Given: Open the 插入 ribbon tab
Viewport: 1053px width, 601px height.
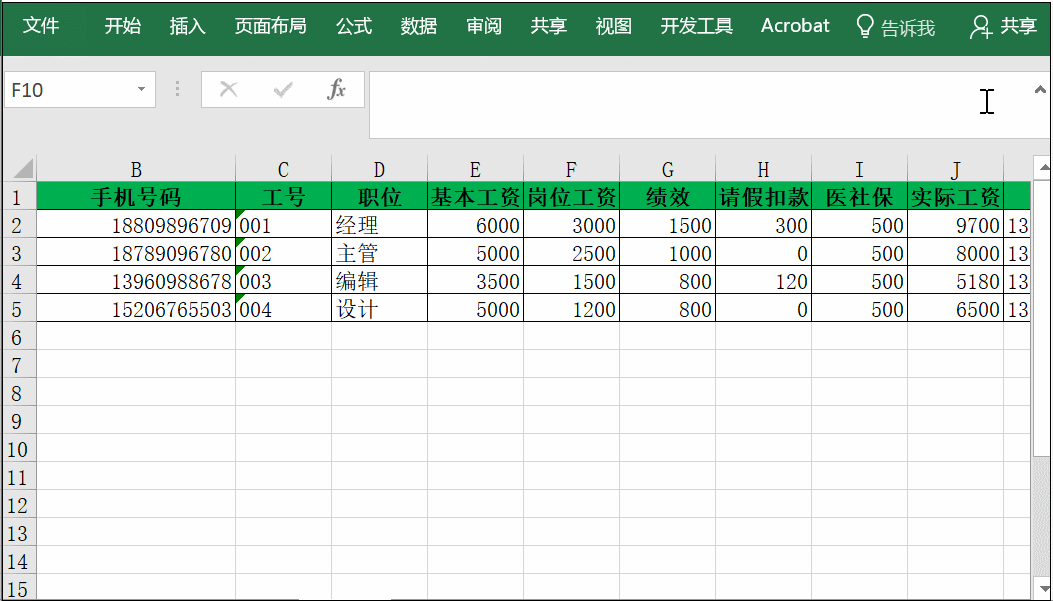Looking at the screenshot, I should 187,26.
